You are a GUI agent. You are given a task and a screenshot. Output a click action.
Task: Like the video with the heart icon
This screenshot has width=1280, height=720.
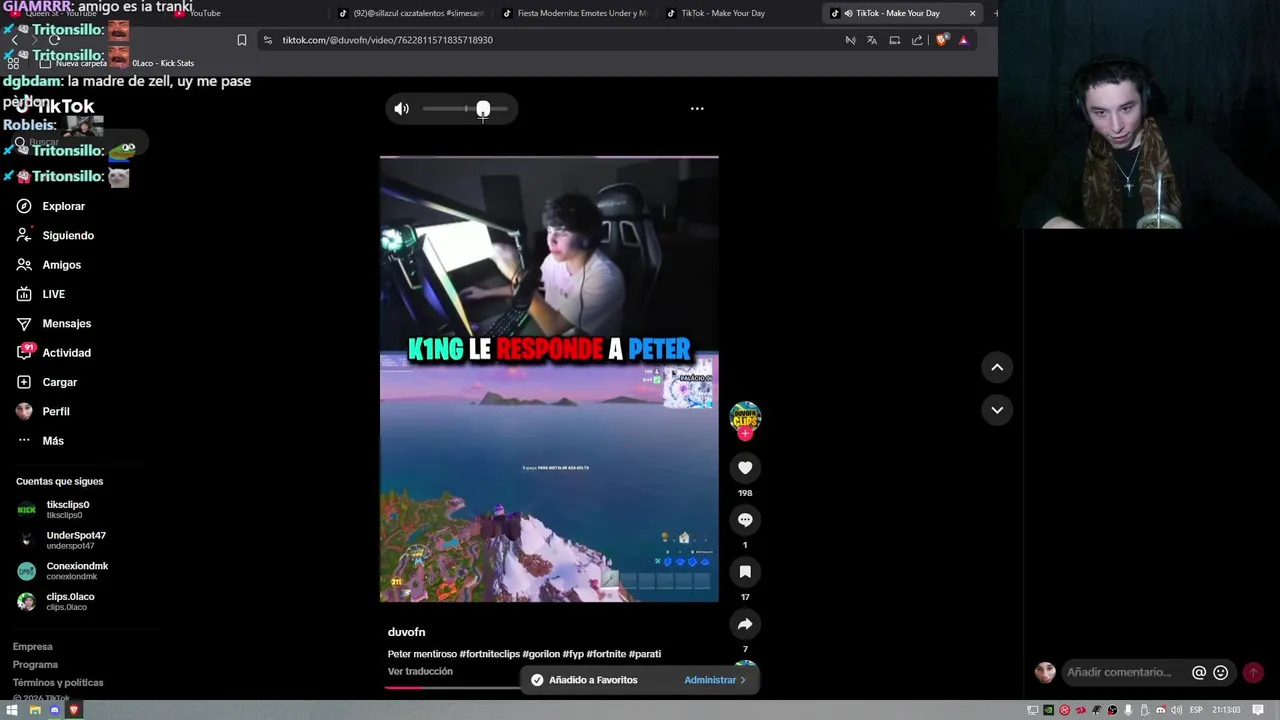pos(745,468)
